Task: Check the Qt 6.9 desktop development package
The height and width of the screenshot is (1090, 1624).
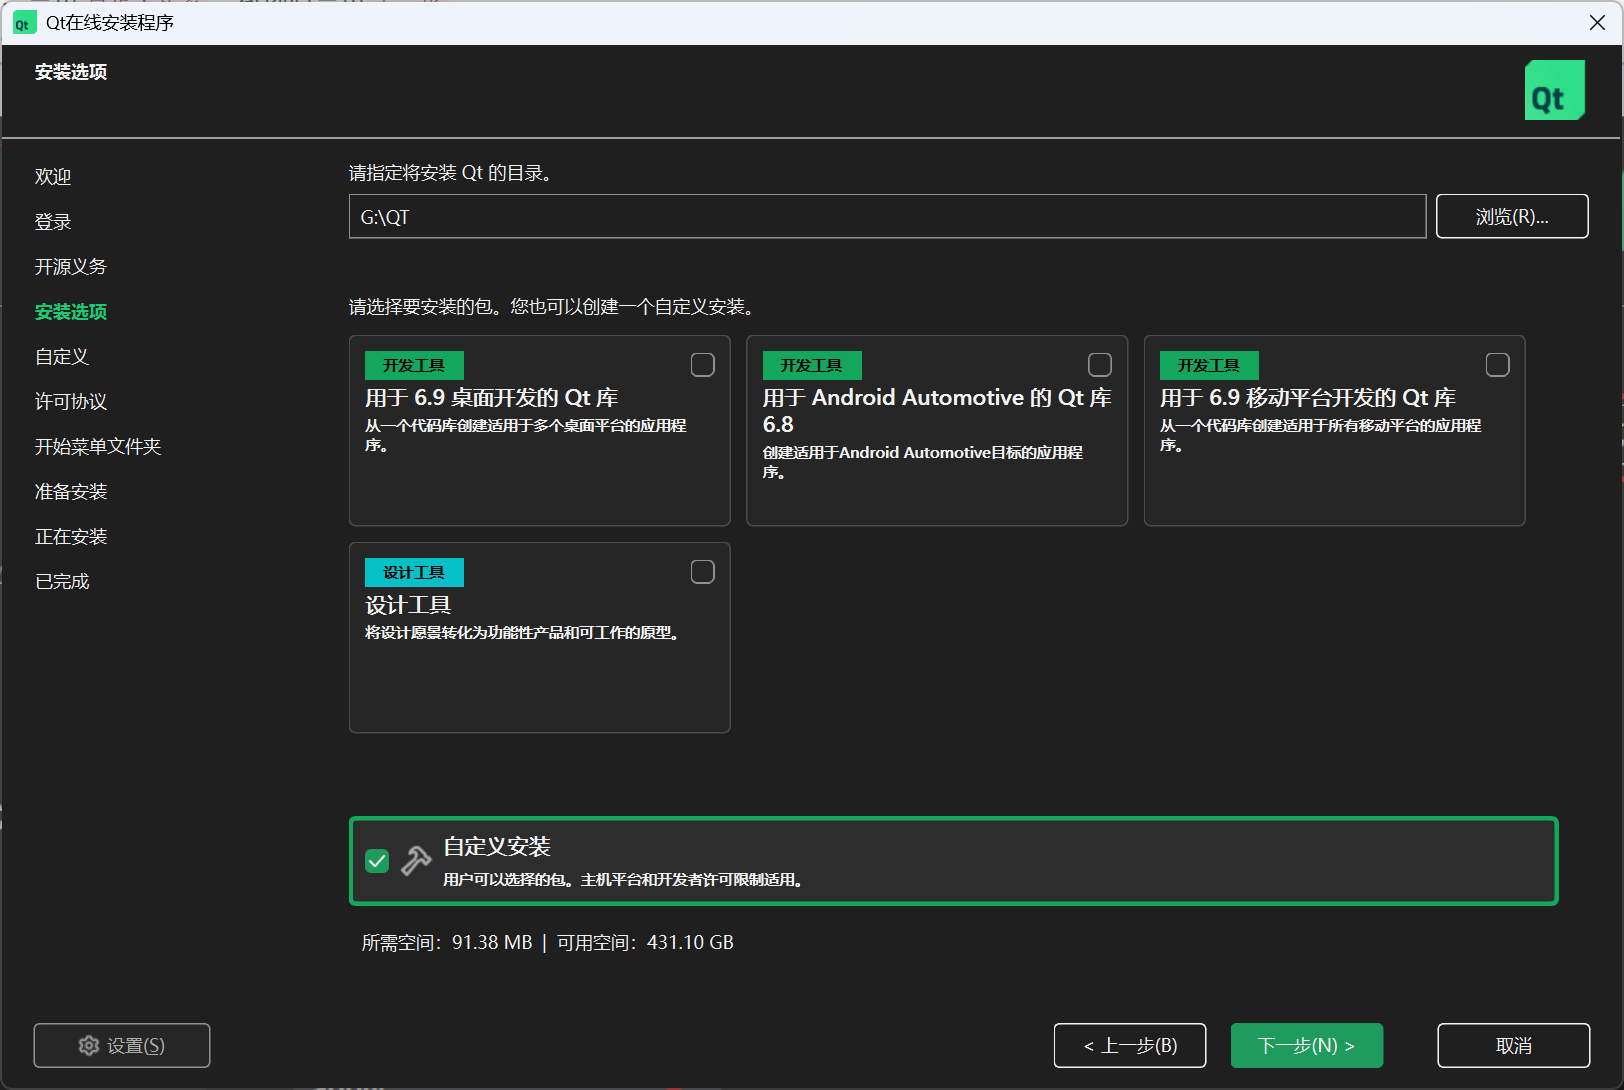Action: (703, 365)
